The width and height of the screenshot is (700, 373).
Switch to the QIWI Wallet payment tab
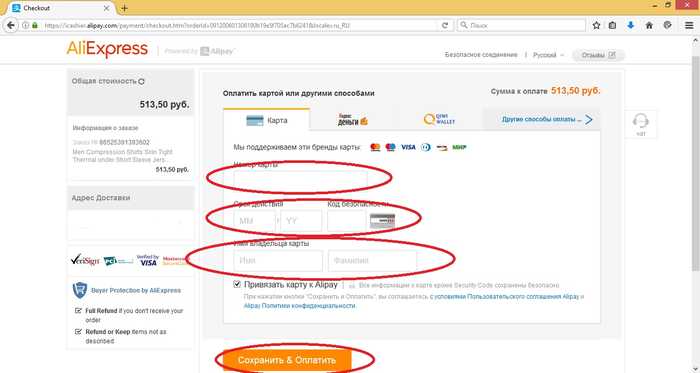439,120
